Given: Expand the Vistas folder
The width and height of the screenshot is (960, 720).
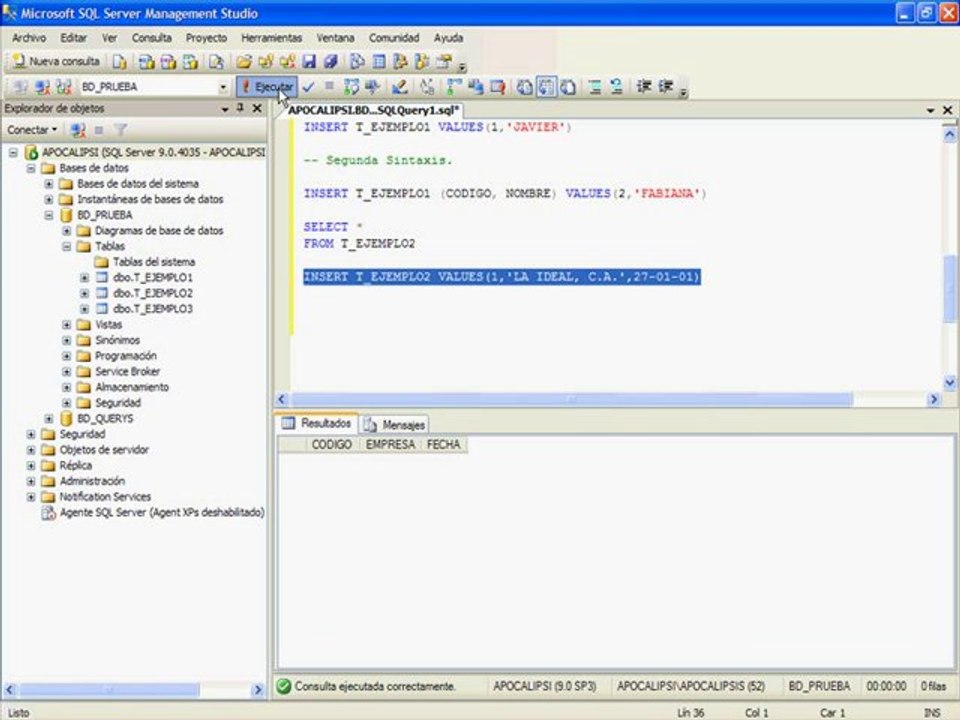Looking at the screenshot, I should coord(67,324).
